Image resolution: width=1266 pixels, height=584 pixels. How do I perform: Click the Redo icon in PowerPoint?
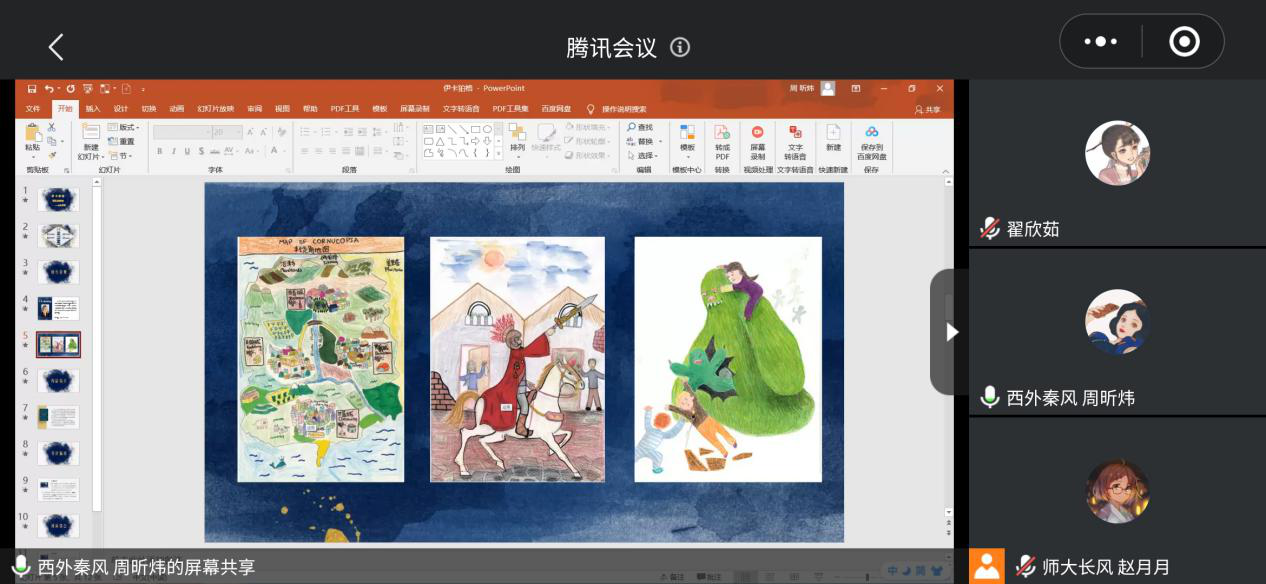coord(71,89)
